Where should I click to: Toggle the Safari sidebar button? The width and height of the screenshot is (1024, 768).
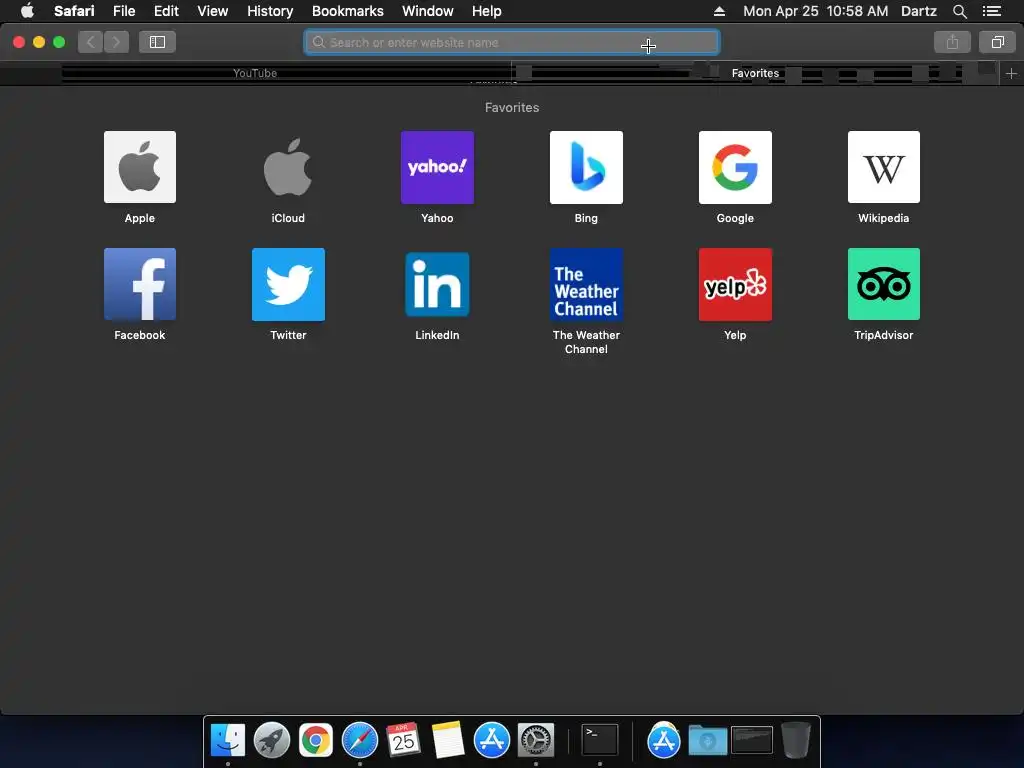pos(157,42)
